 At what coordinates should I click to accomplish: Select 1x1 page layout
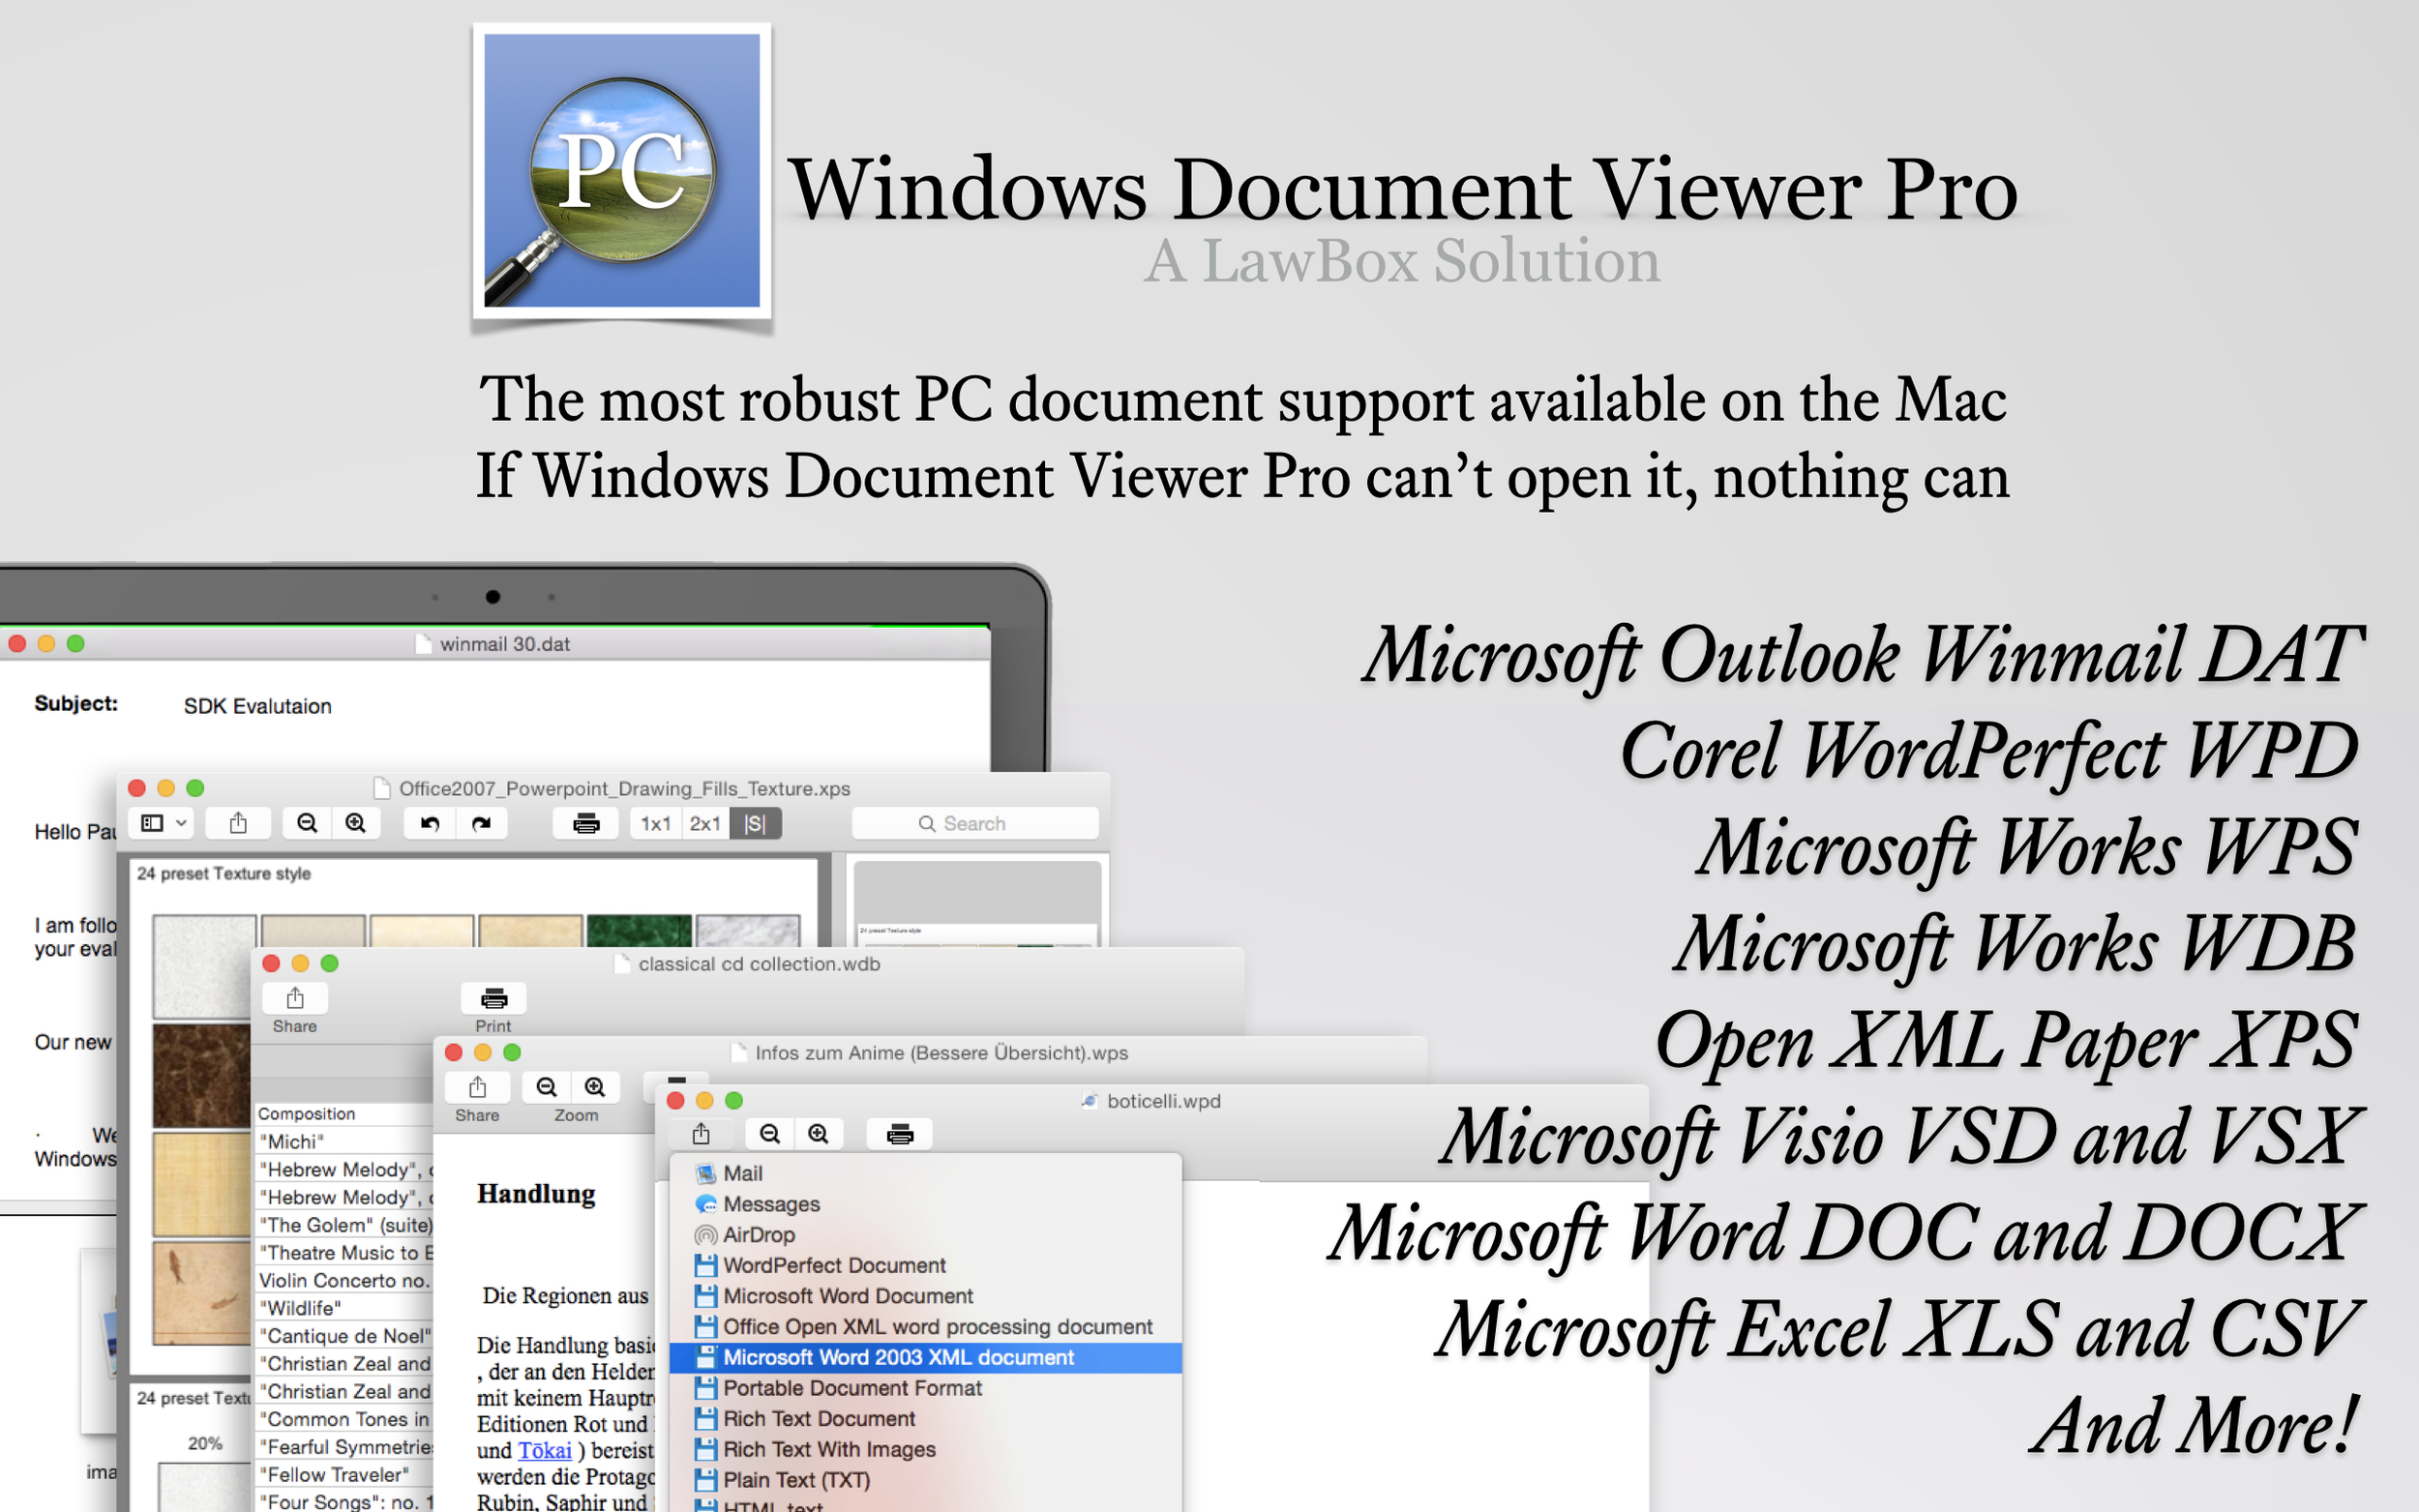click(656, 823)
